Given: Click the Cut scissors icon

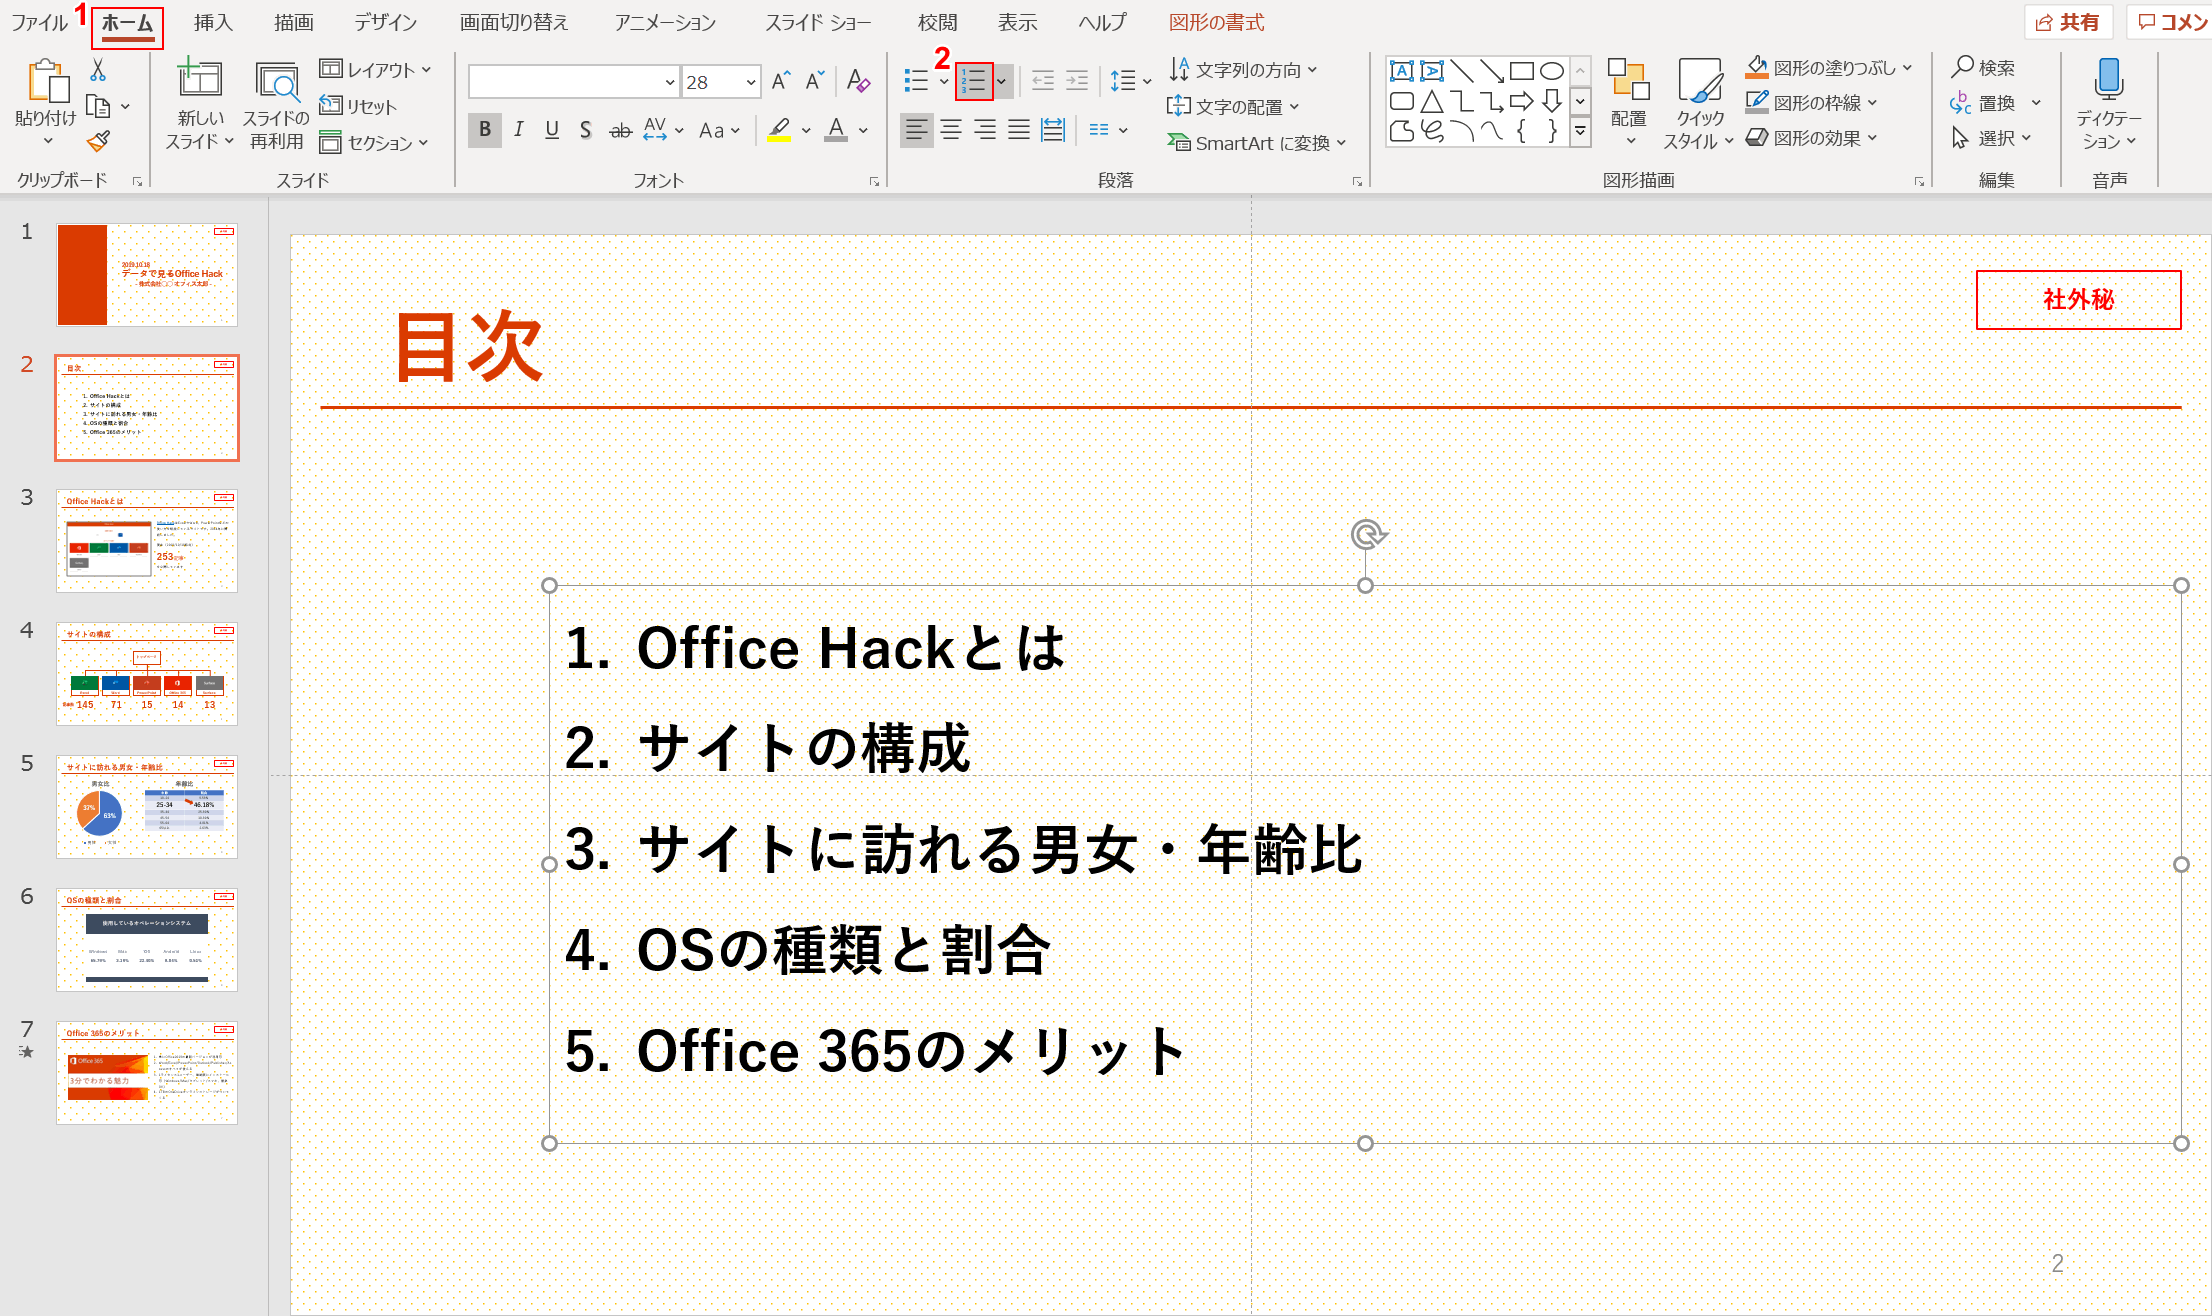Looking at the screenshot, I should pyautogui.click(x=98, y=70).
